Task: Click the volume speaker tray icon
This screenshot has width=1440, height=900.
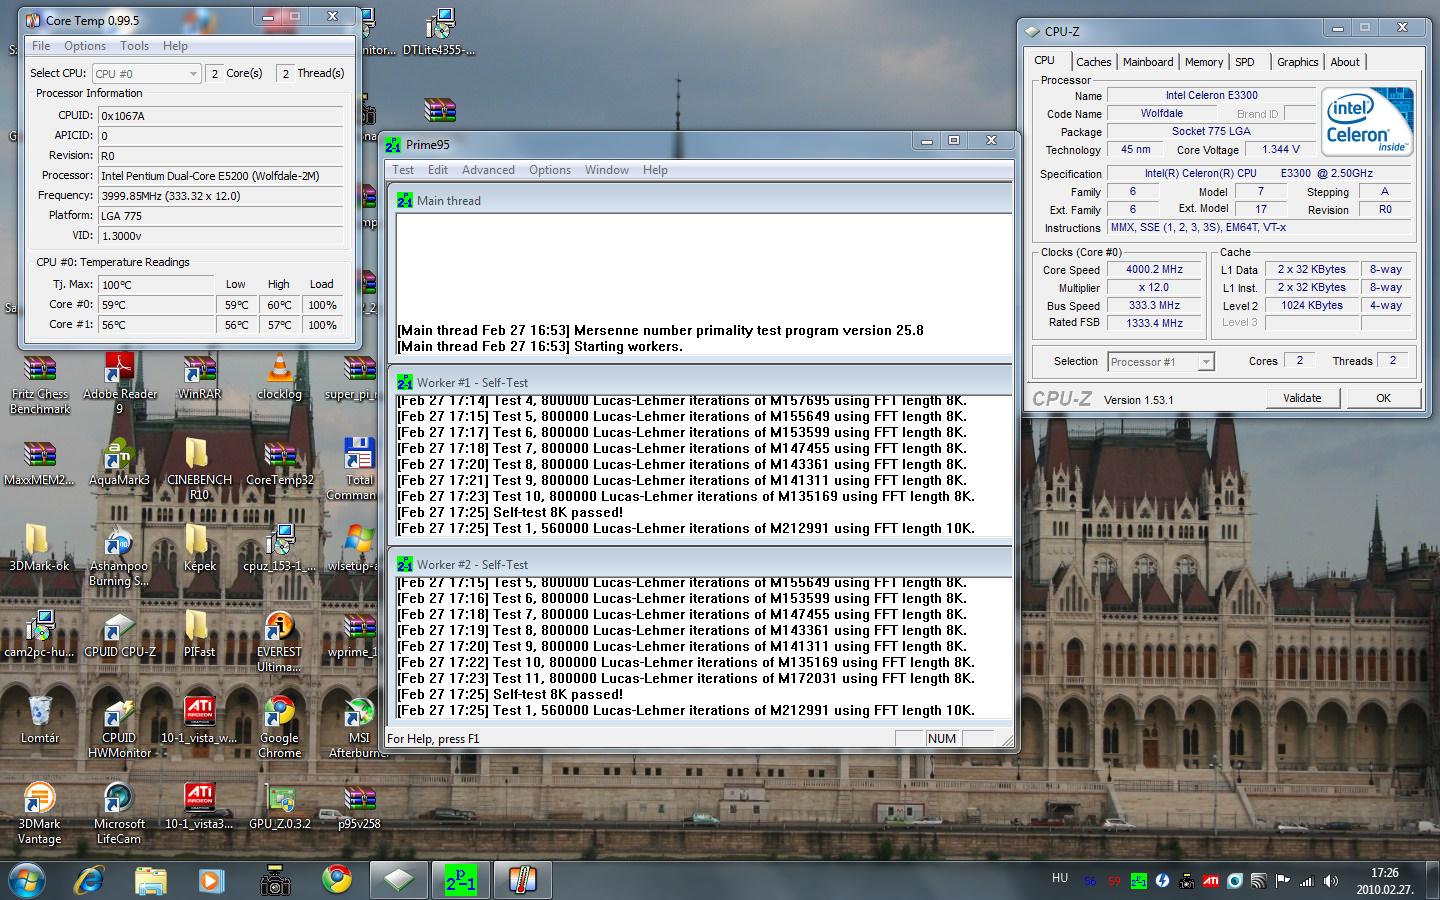Action: (x=1330, y=881)
